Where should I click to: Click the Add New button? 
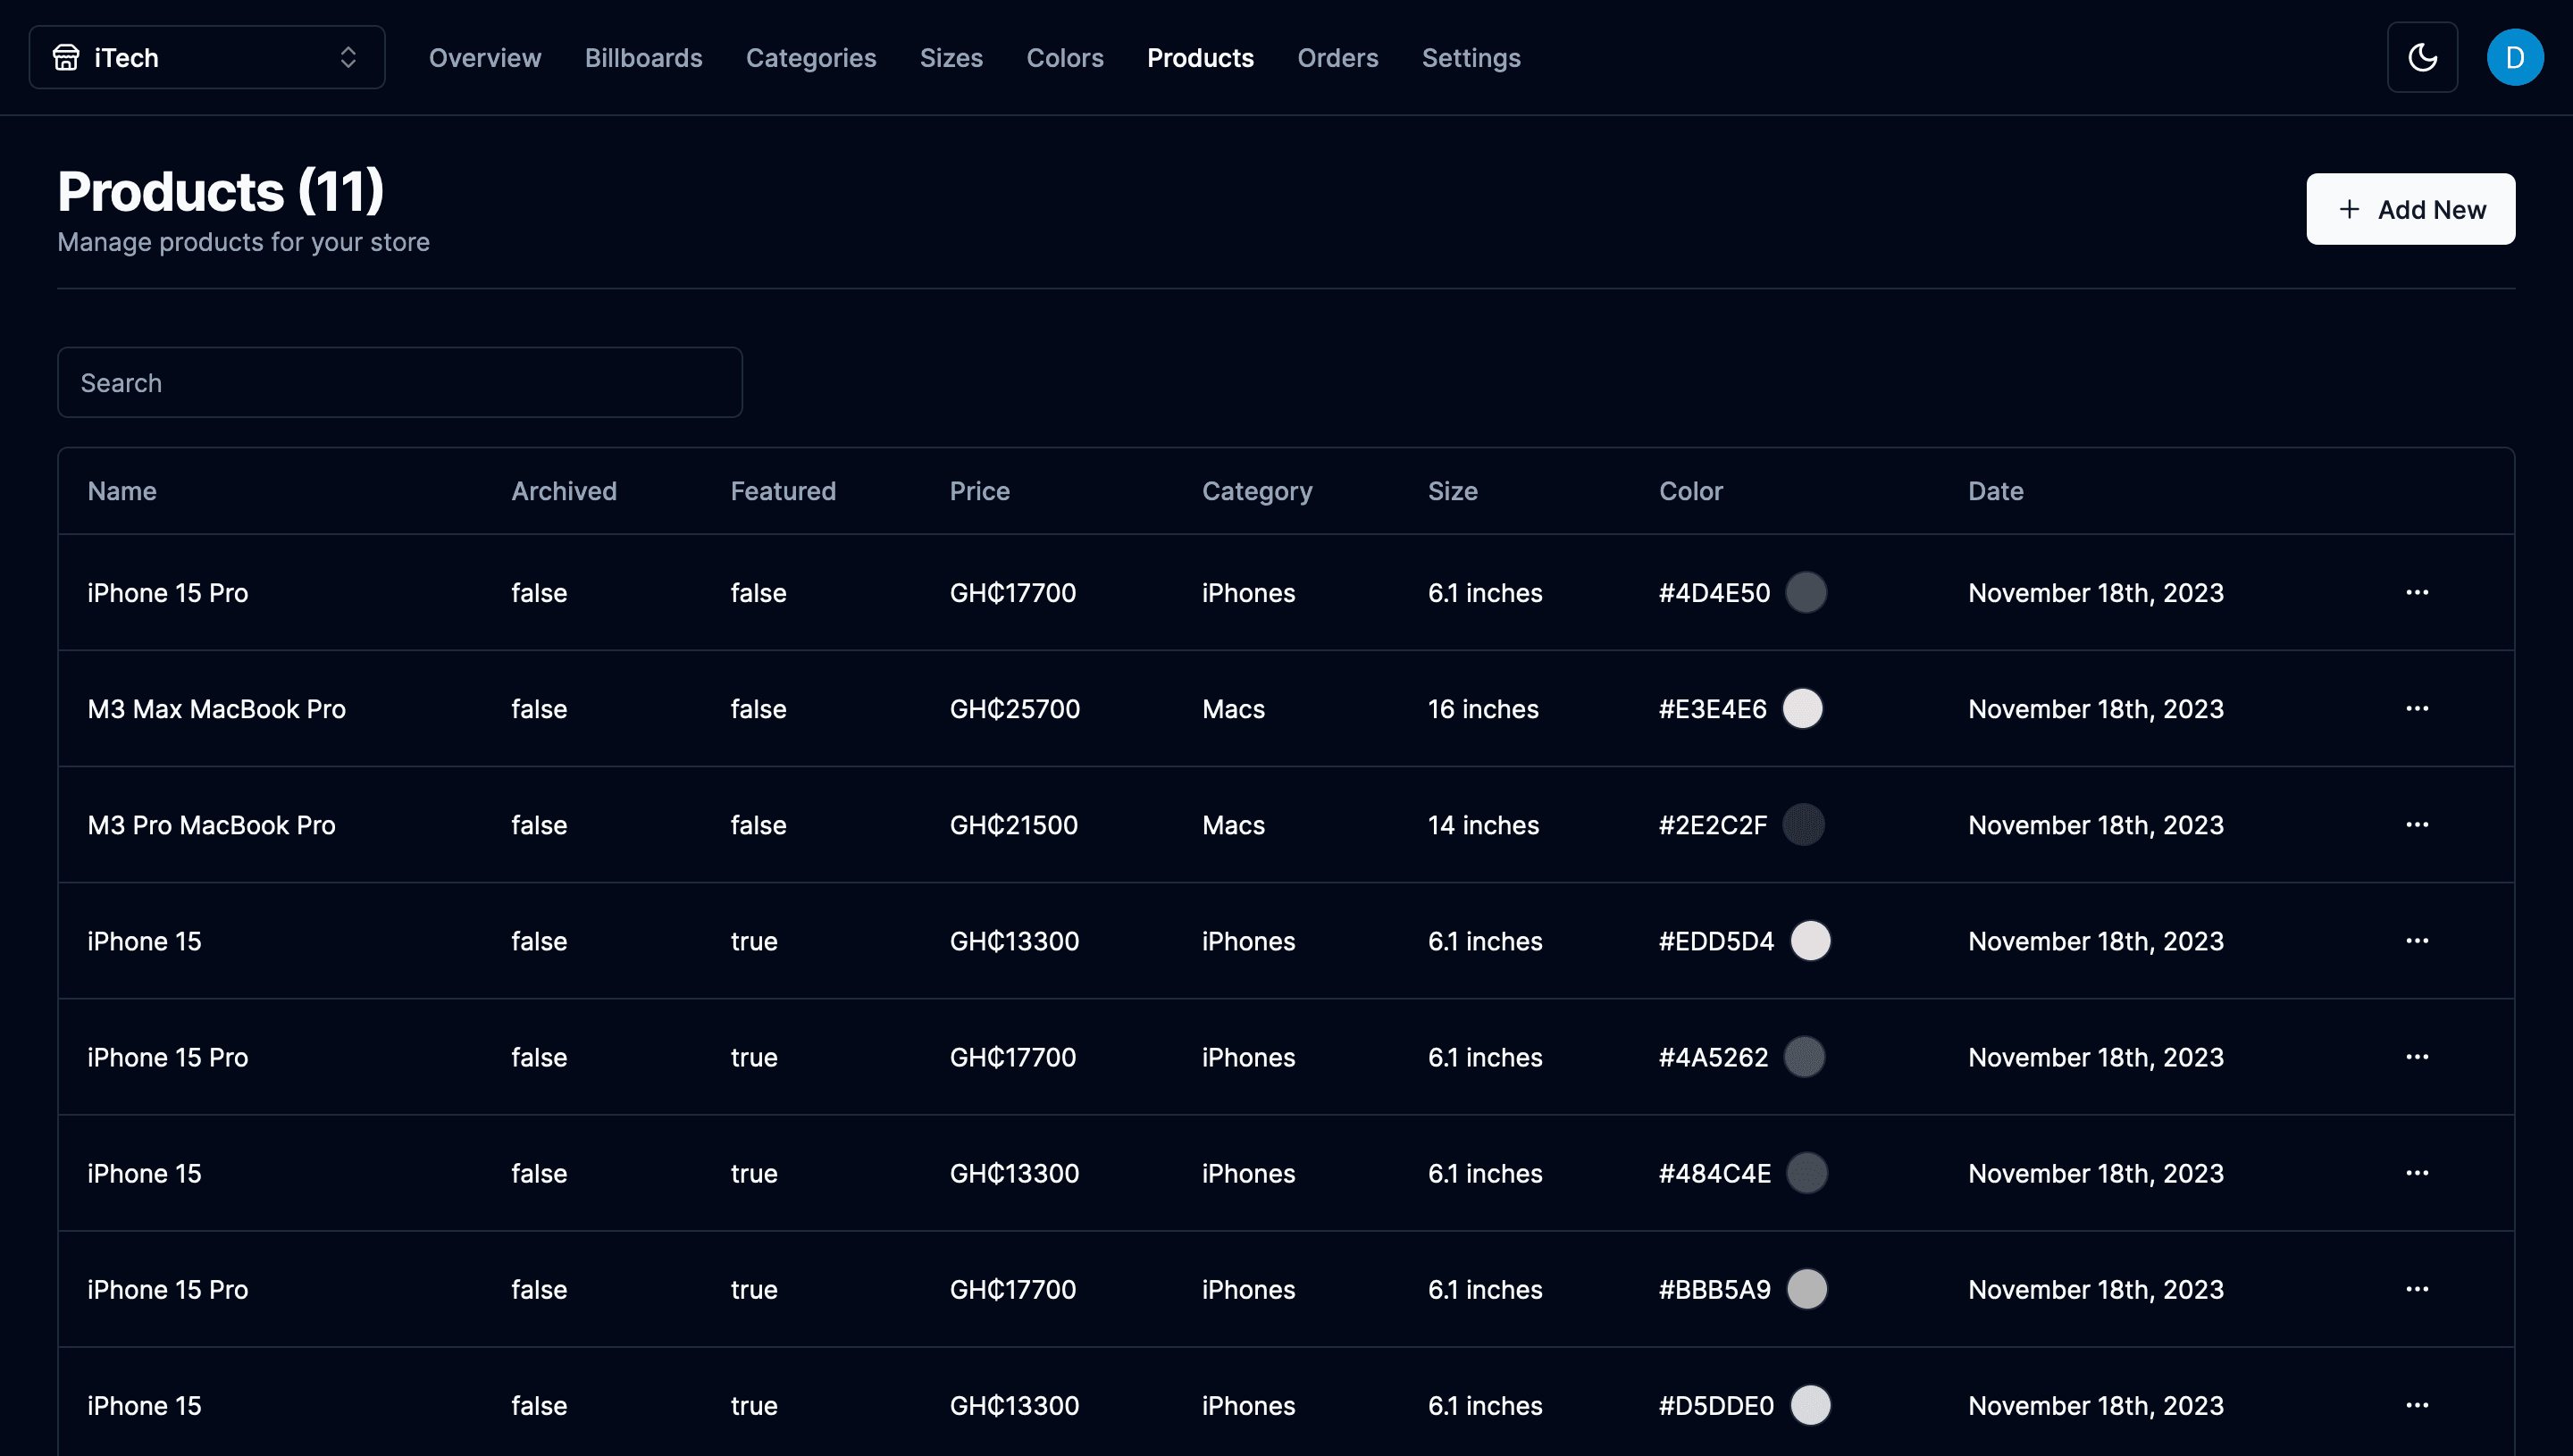coord(2410,208)
